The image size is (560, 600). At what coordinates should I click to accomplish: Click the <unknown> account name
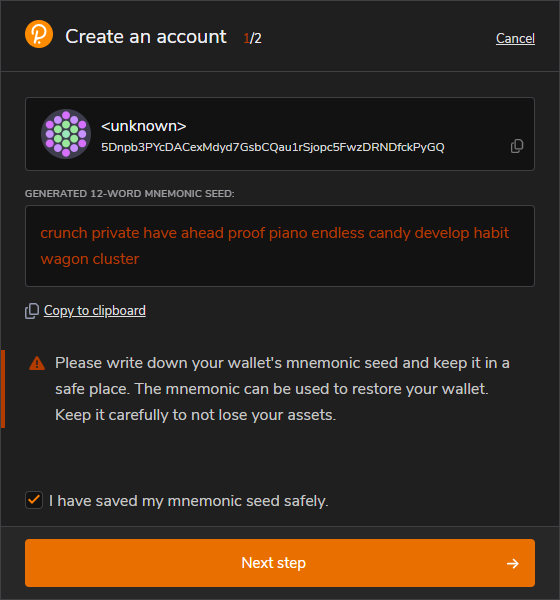[144, 126]
